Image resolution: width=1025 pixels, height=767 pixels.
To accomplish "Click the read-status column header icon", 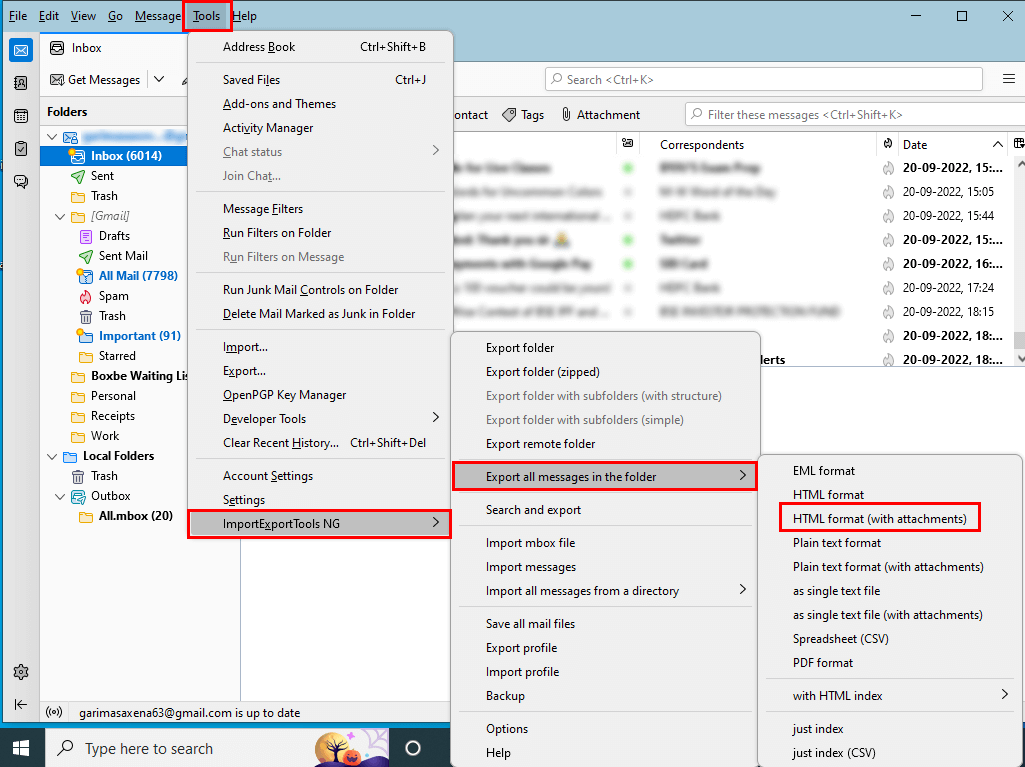I will (628, 144).
